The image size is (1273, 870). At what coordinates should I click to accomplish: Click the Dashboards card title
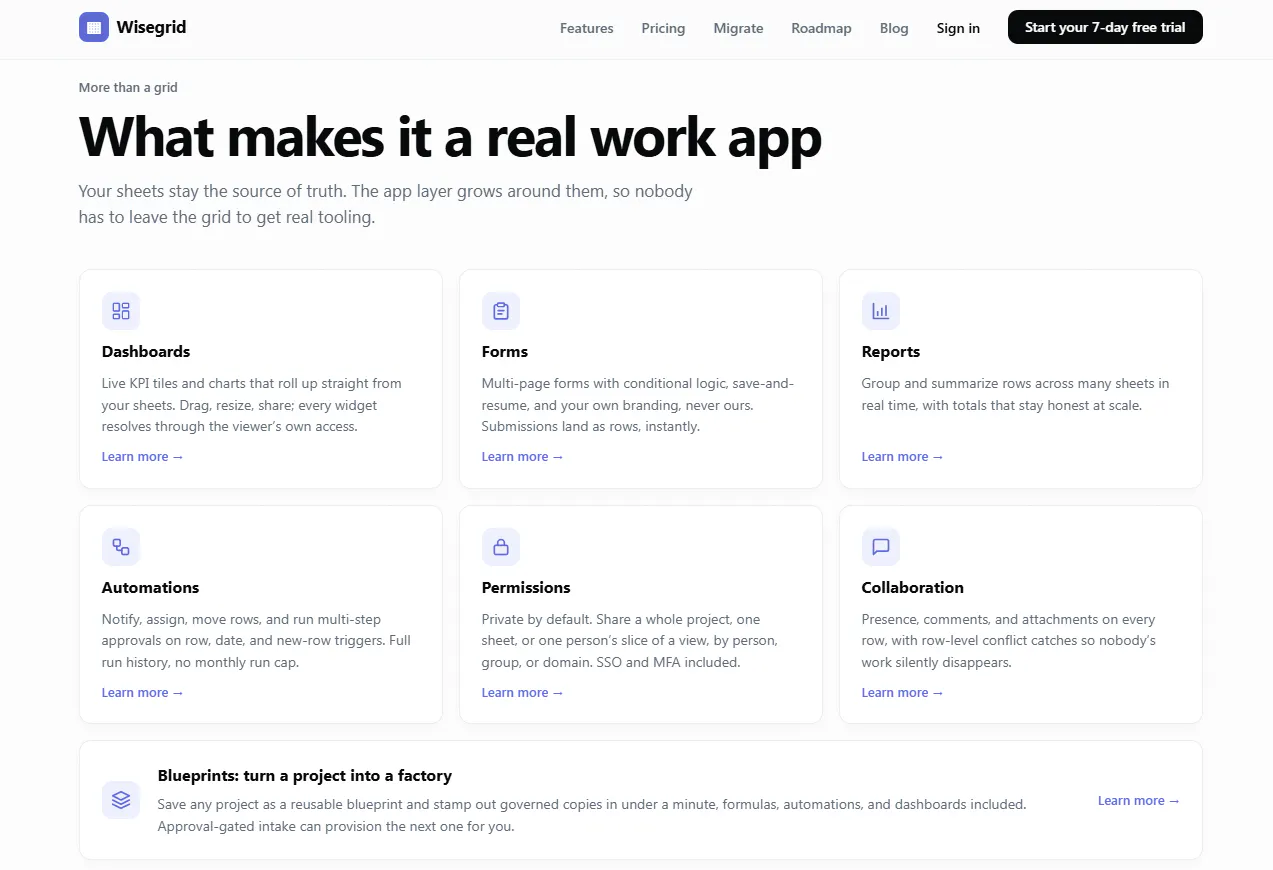coord(146,352)
